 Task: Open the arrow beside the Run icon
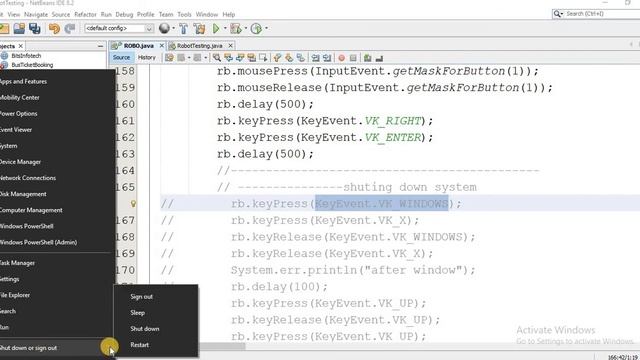point(225,28)
